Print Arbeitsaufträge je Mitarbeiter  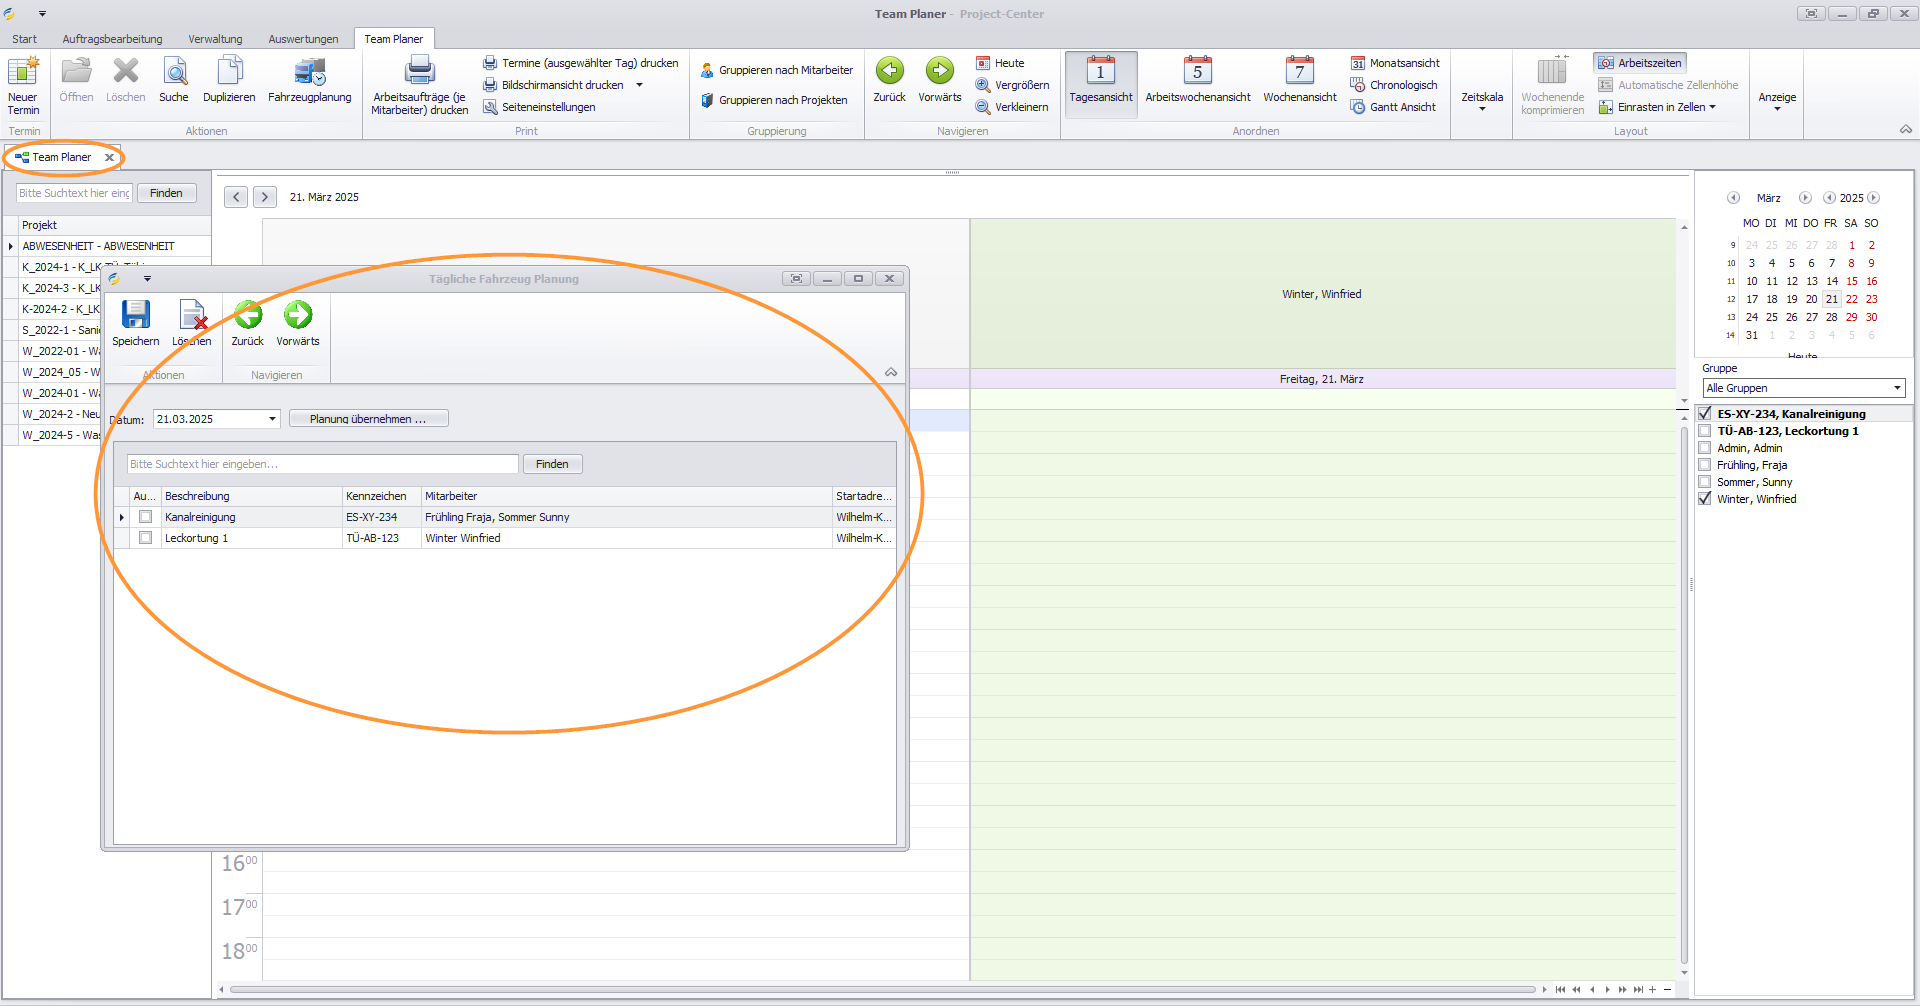[419, 74]
